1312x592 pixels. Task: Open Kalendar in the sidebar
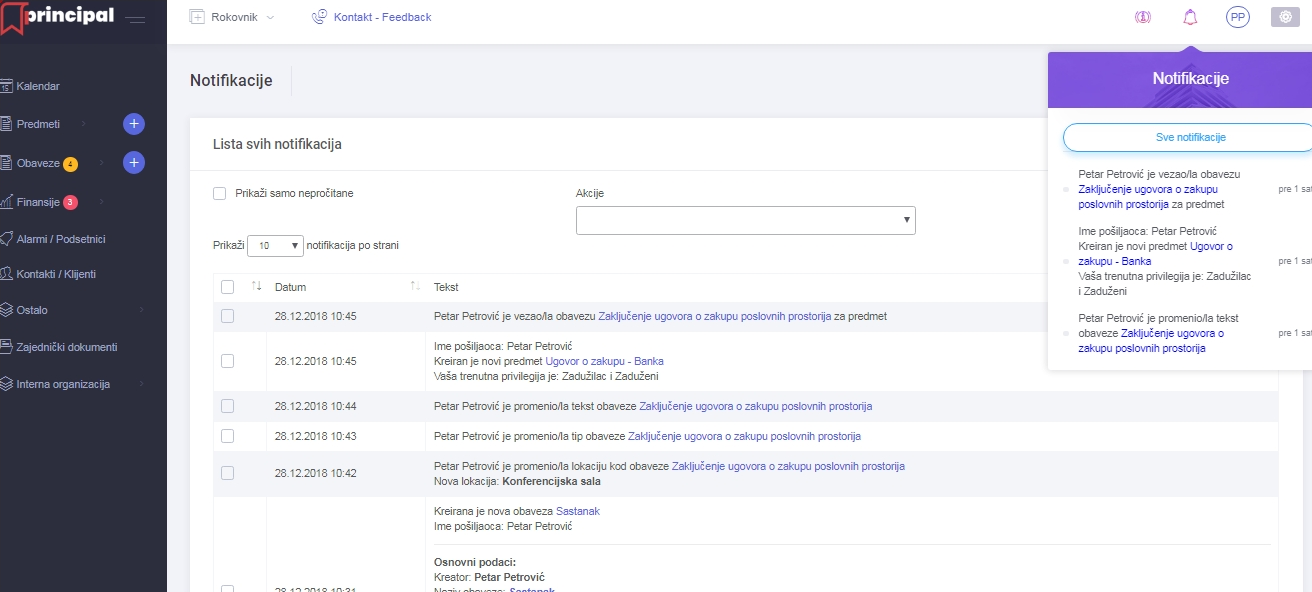pos(38,86)
